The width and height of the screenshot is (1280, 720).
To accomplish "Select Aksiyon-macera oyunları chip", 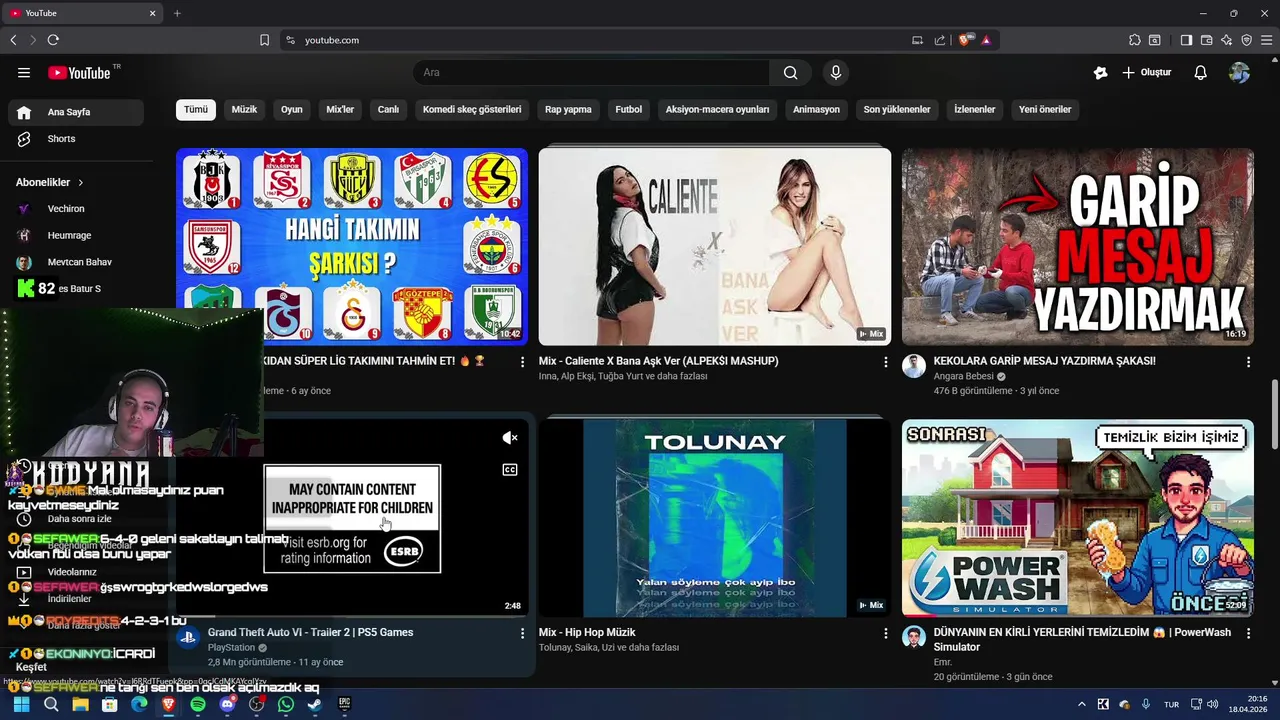I will click(x=718, y=110).
